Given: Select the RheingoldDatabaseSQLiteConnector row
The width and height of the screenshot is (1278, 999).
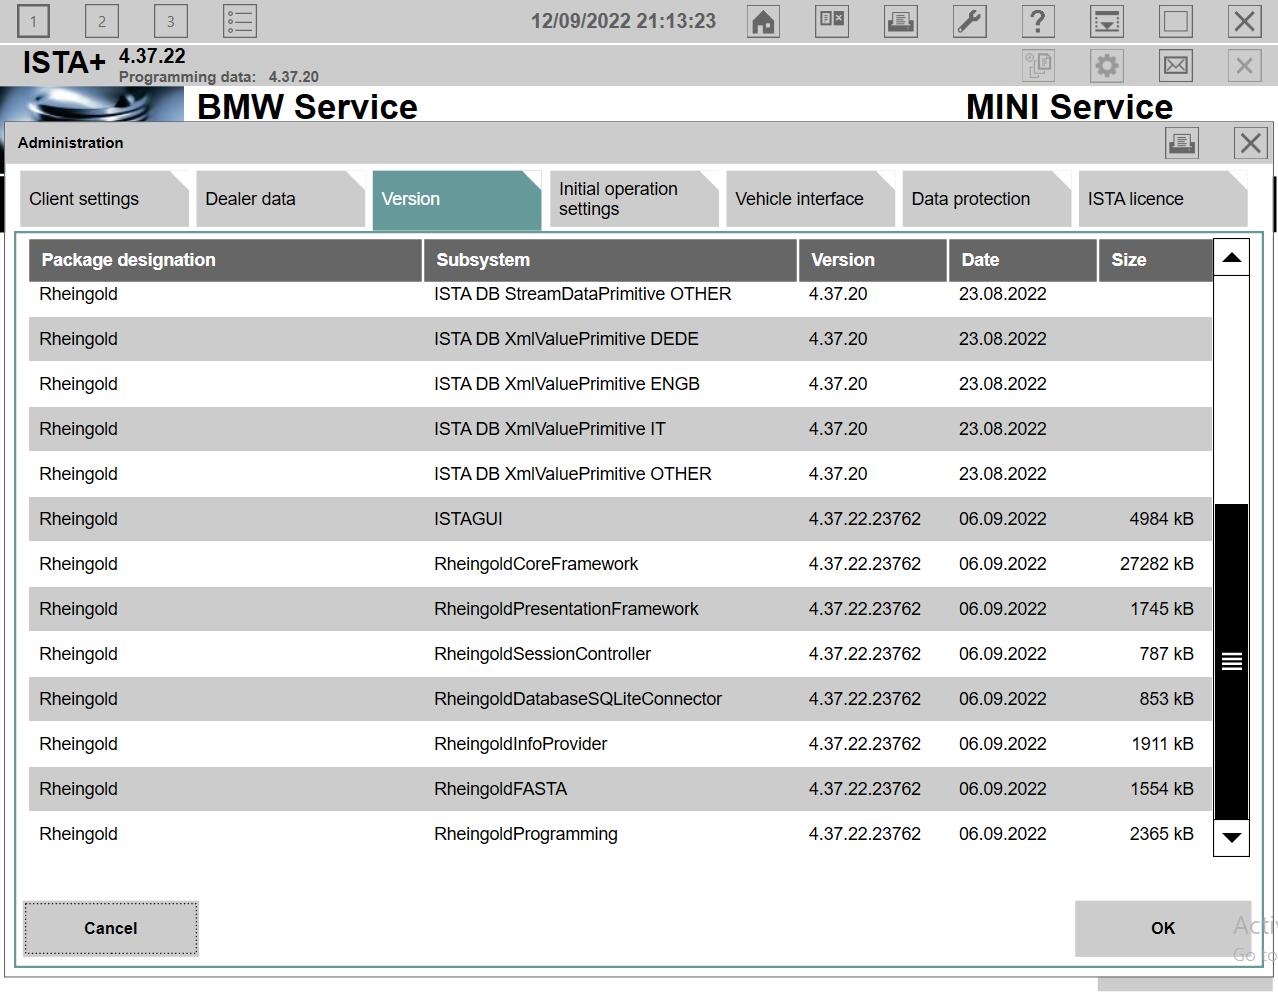Looking at the screenshot, I should coord(620,699).
